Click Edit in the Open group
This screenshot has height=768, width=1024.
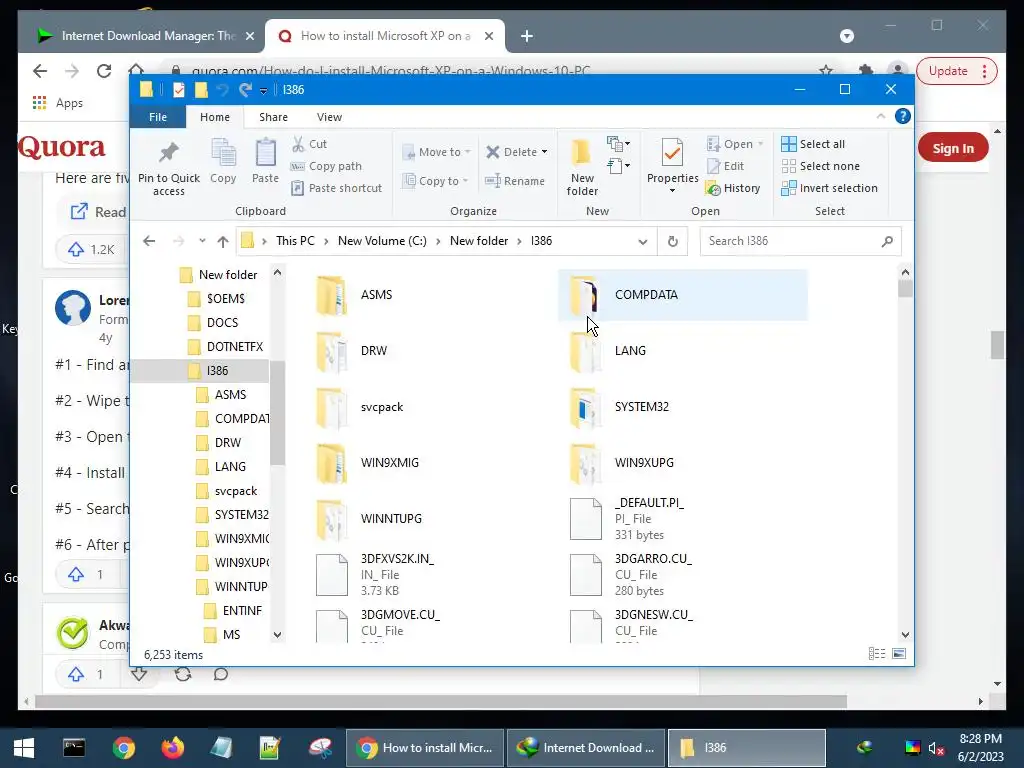726,166
